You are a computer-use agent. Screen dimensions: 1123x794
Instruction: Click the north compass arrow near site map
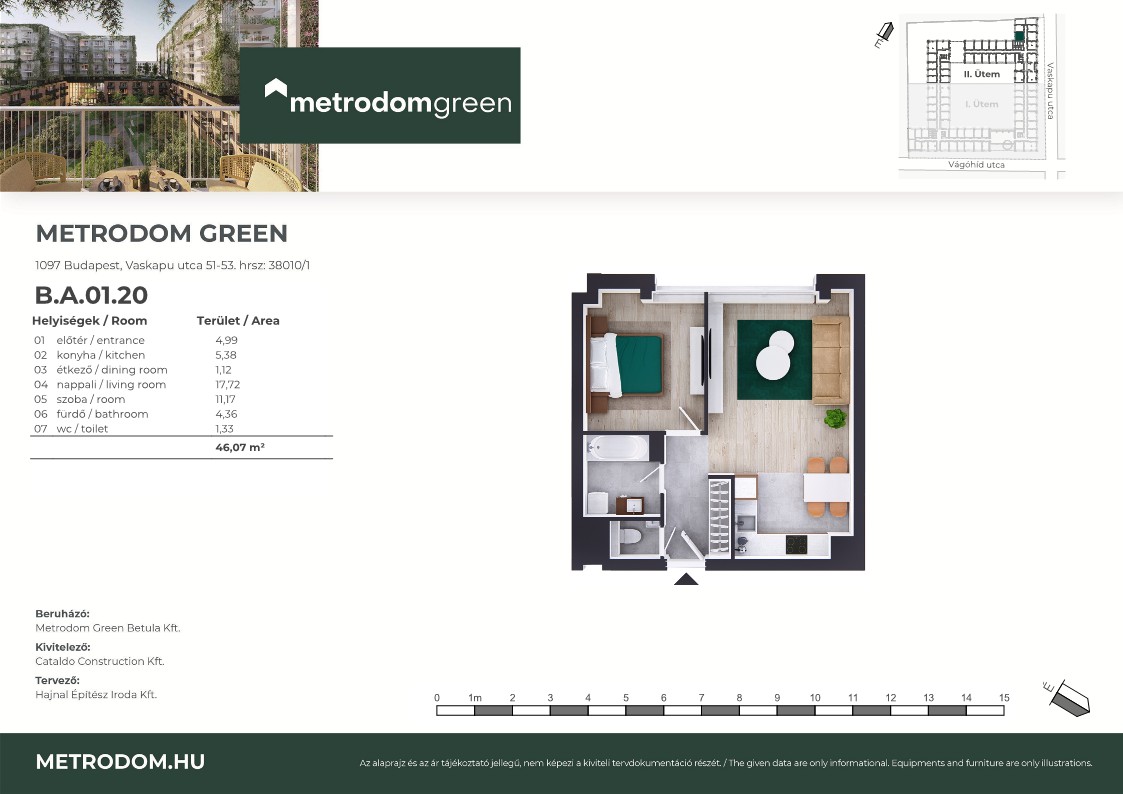[x=883, y=36]
